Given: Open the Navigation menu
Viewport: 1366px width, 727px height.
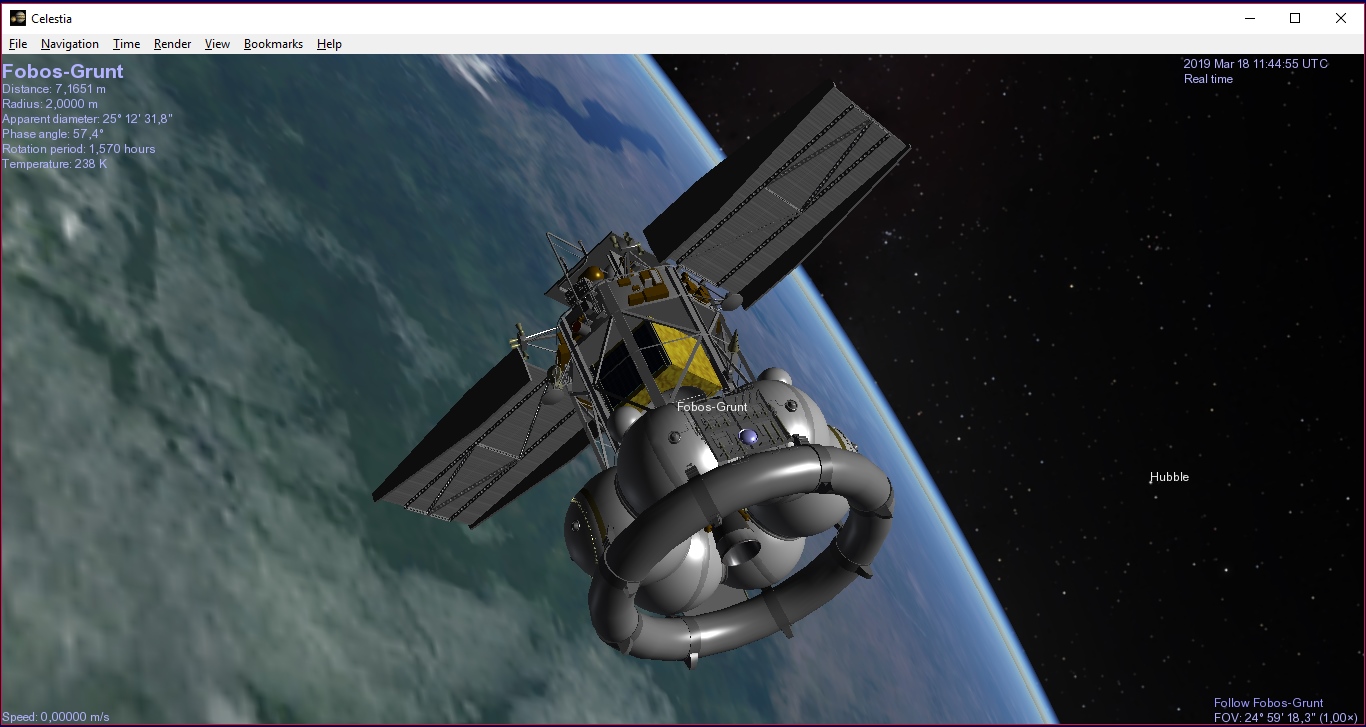Looking at the screenshot, I should (70, 44).
